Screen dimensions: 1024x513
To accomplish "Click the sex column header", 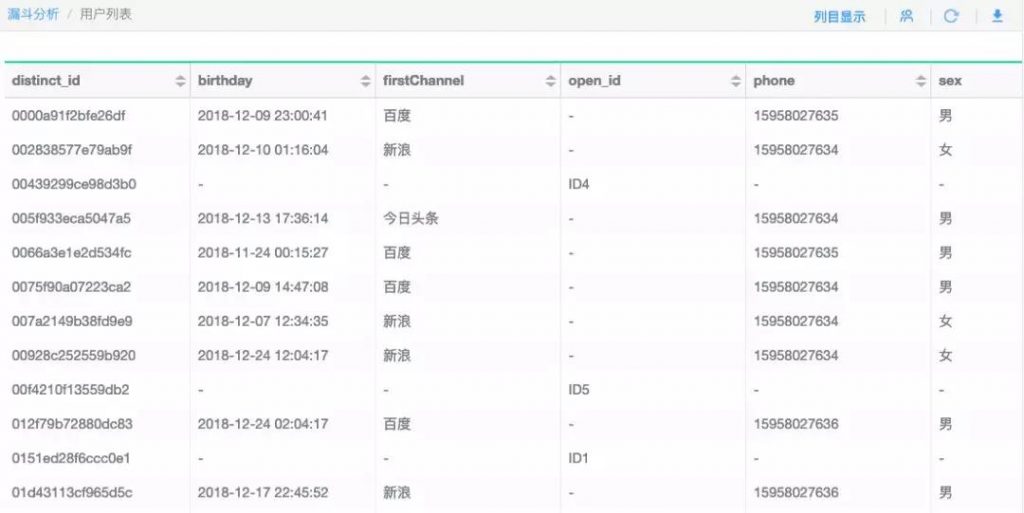I will tap(950, 81).
